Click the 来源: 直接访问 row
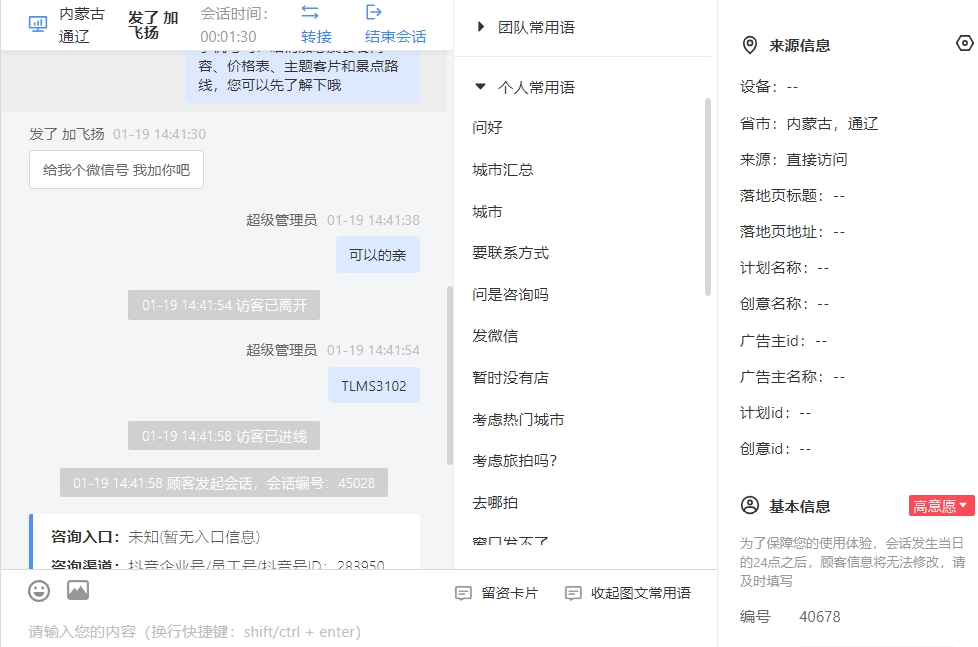Screen dimensions: 978x647 [793, 160]
